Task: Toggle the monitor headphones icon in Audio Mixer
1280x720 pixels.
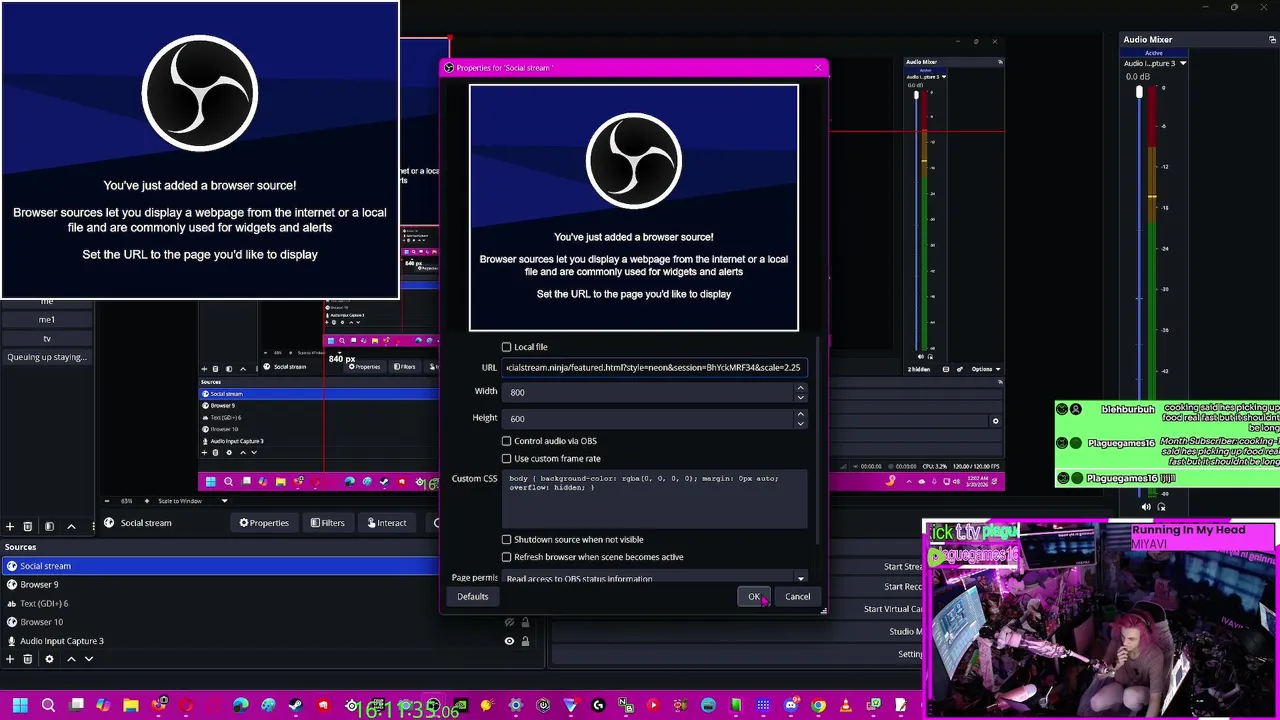Action: [x=1161, y=507]
